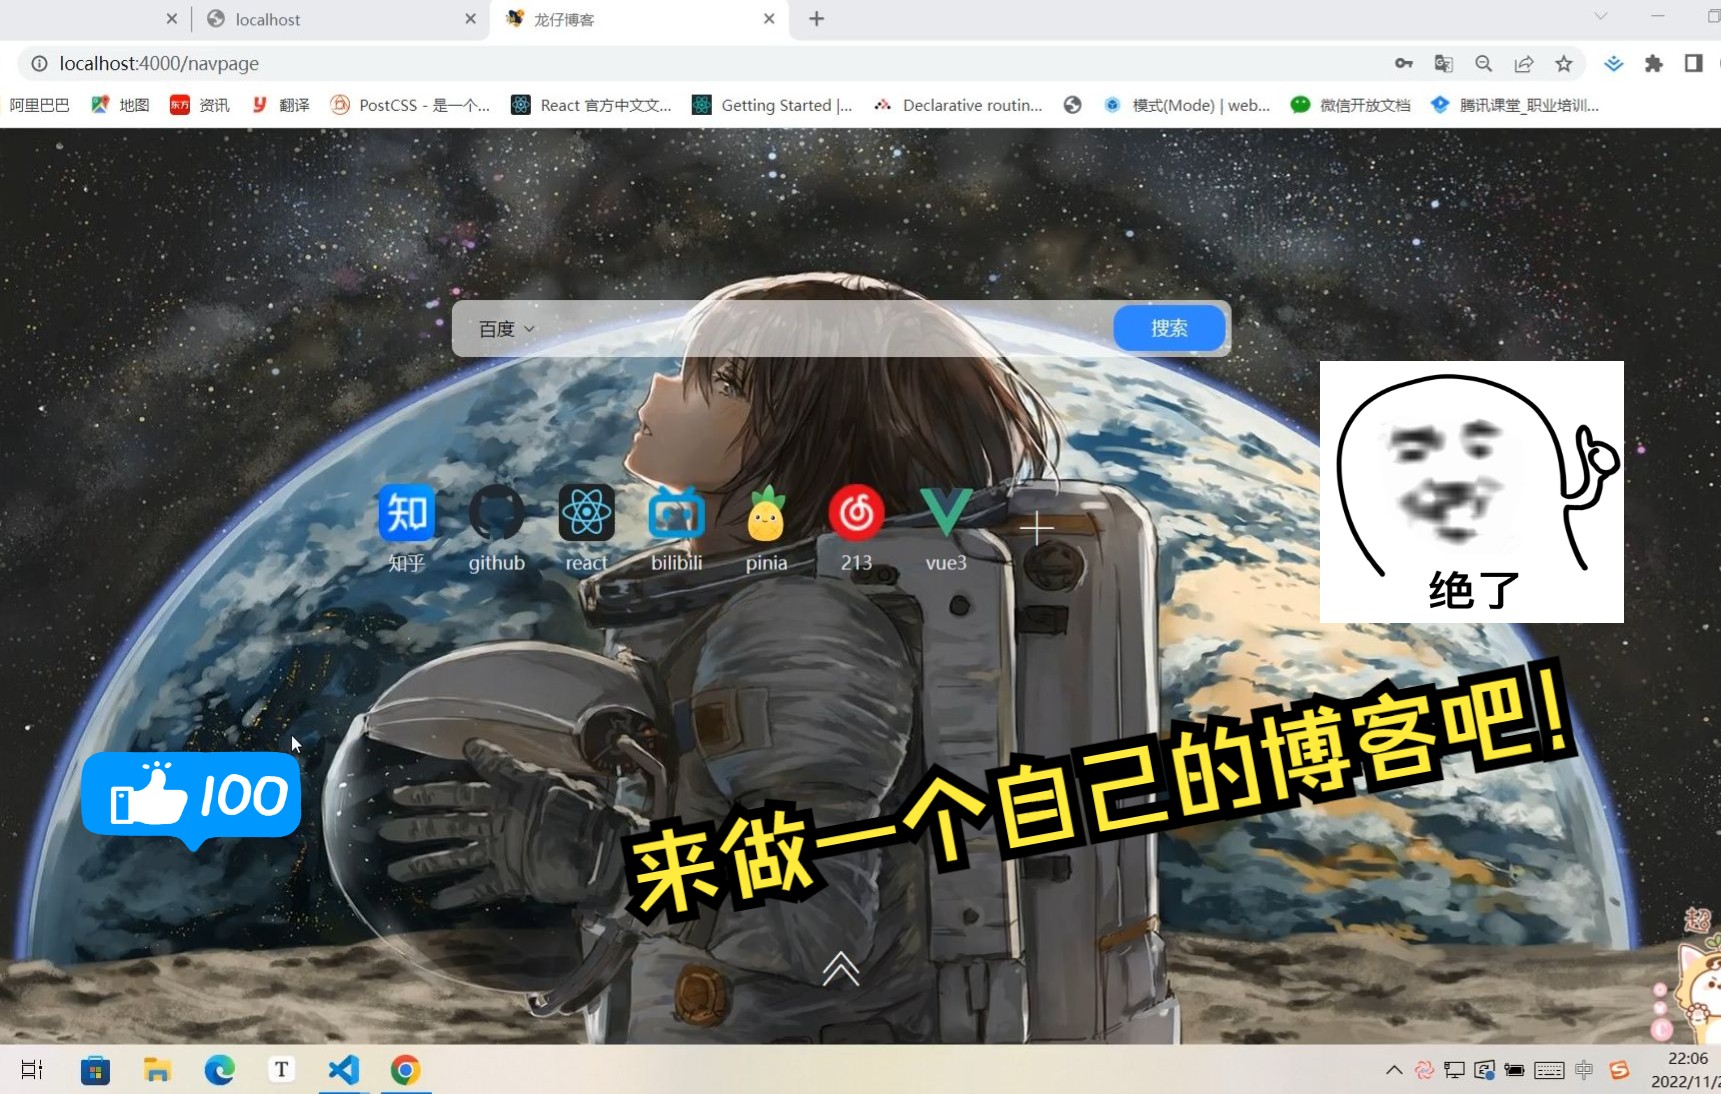Close the localhost tab
This screenshot has width=1721, height=1094.
coord(470,19)
